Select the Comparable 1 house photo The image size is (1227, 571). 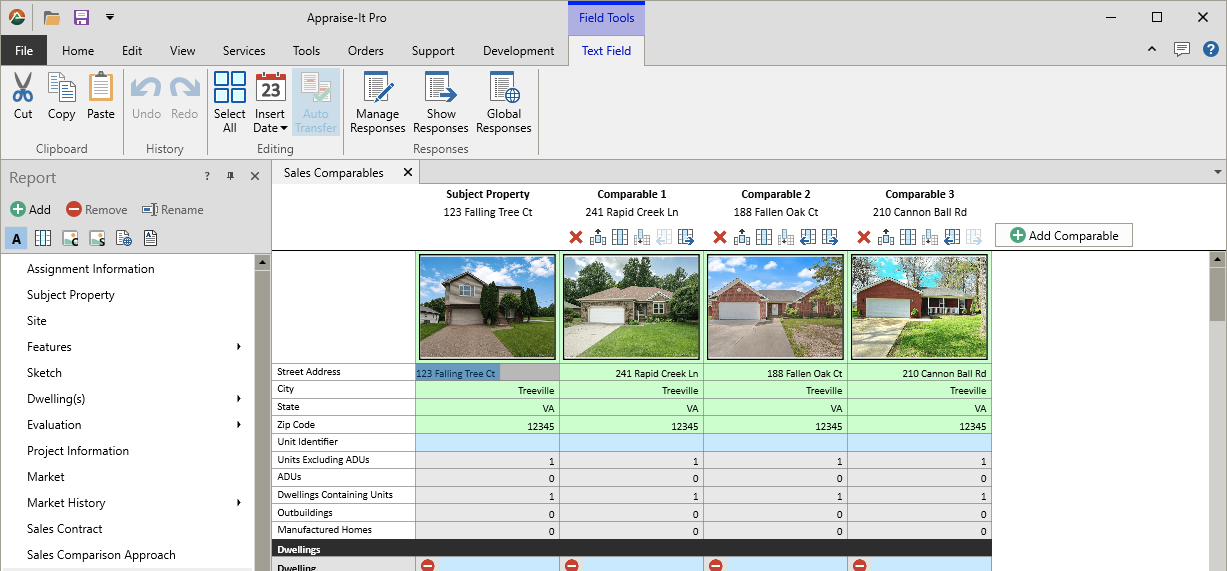click(631, 306)
